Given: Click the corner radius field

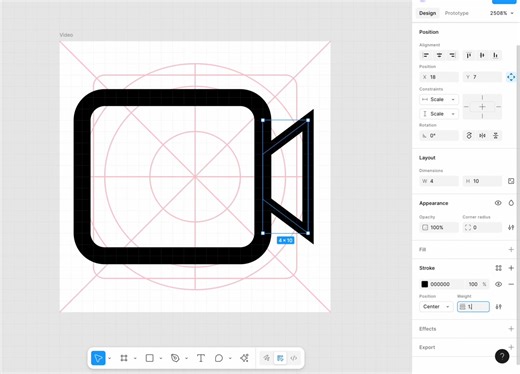Looking at the screenshot, I should [x=482, y=227].
